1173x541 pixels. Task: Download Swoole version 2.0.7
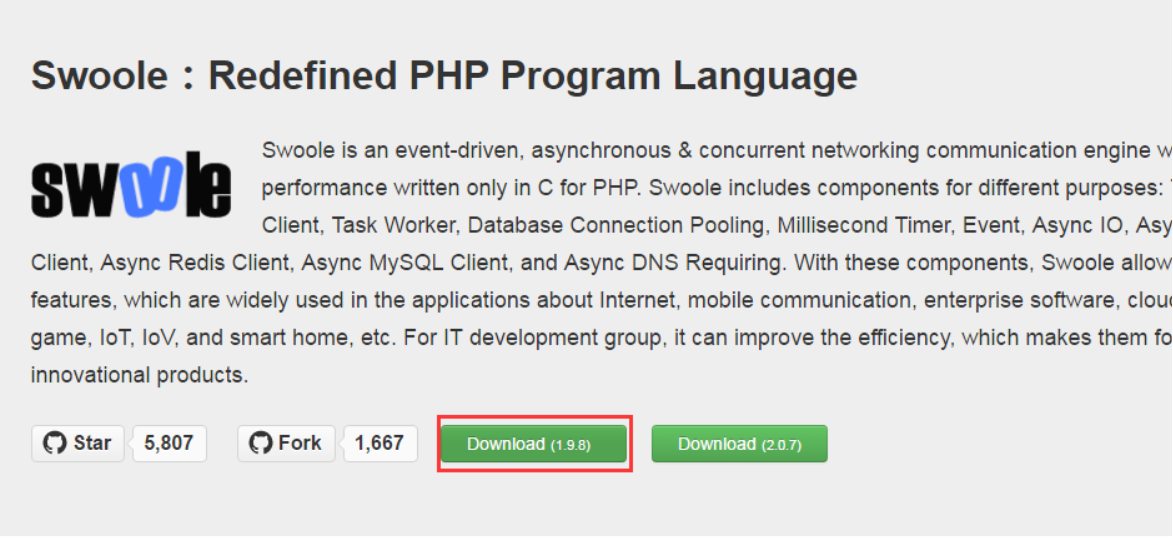[739, 444]
